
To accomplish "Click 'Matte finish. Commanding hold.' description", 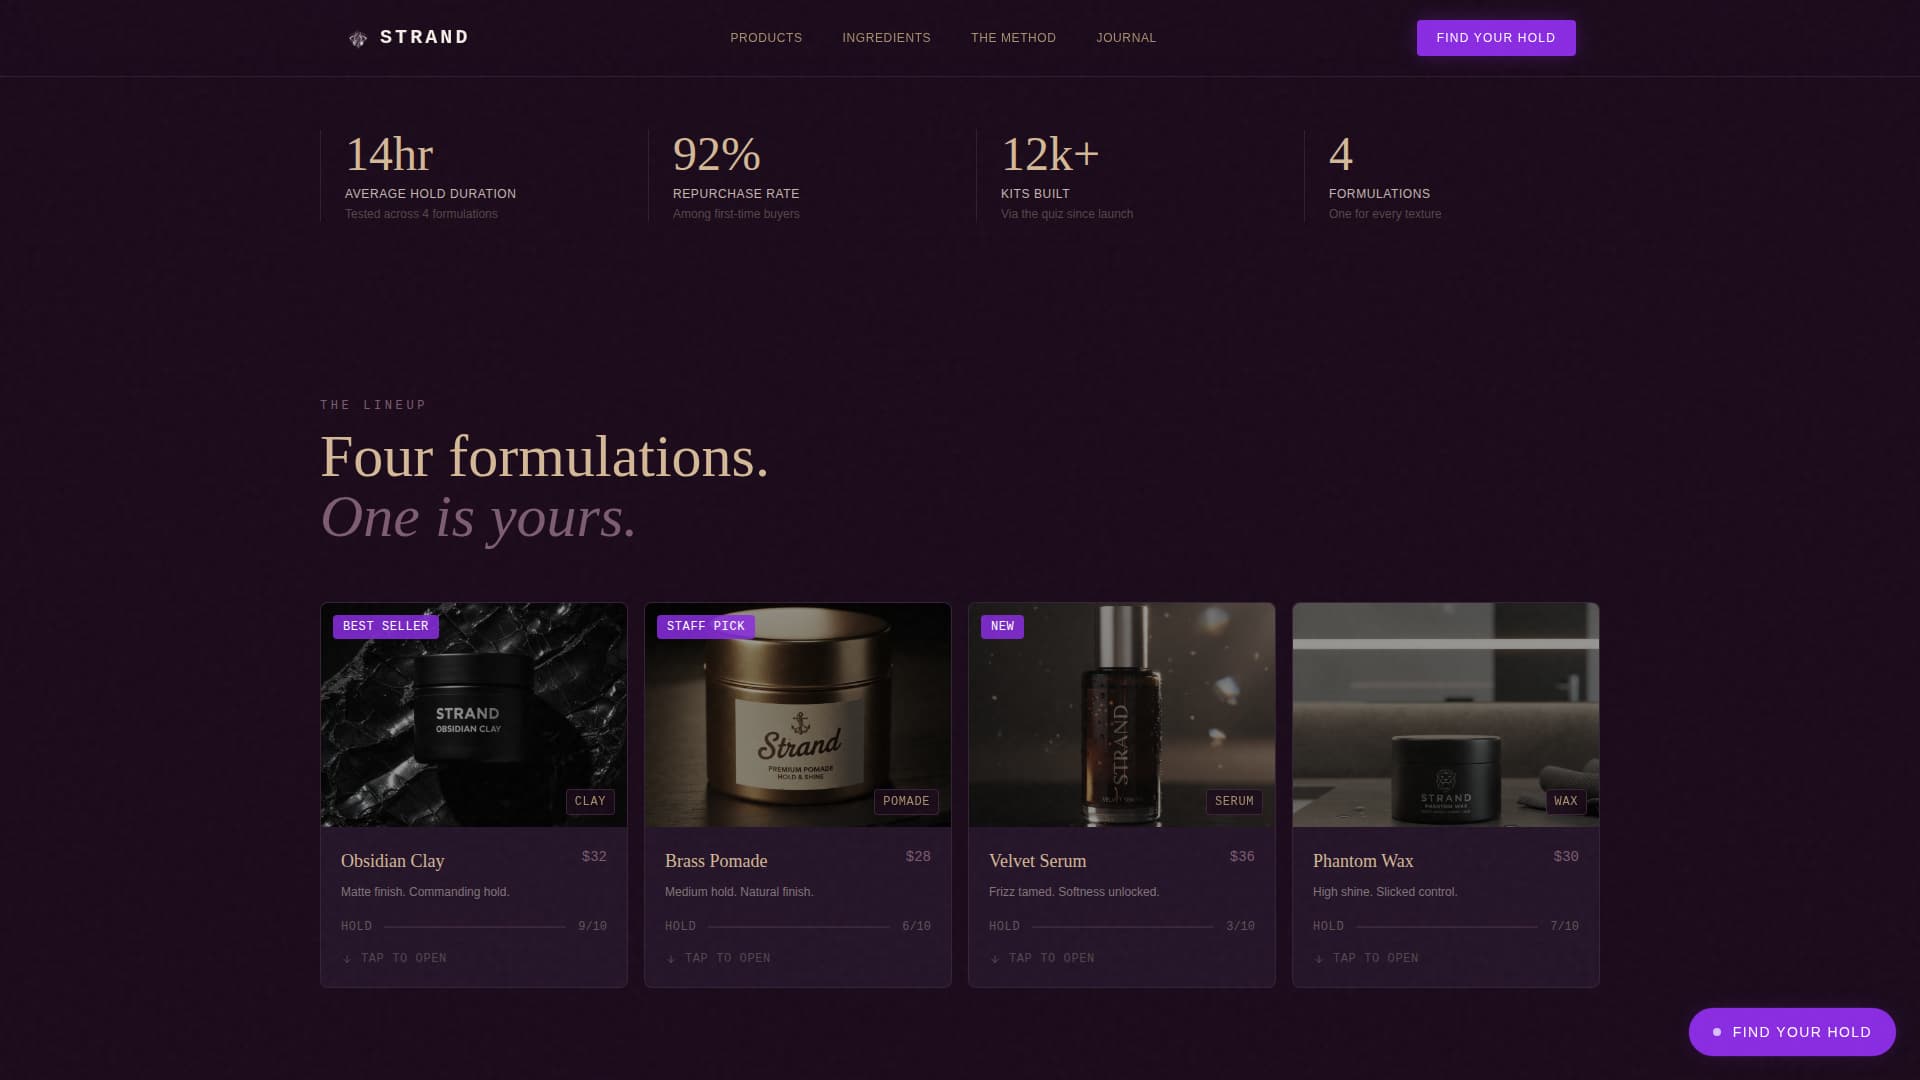I will pyautogui.click(x=425, y=892).
